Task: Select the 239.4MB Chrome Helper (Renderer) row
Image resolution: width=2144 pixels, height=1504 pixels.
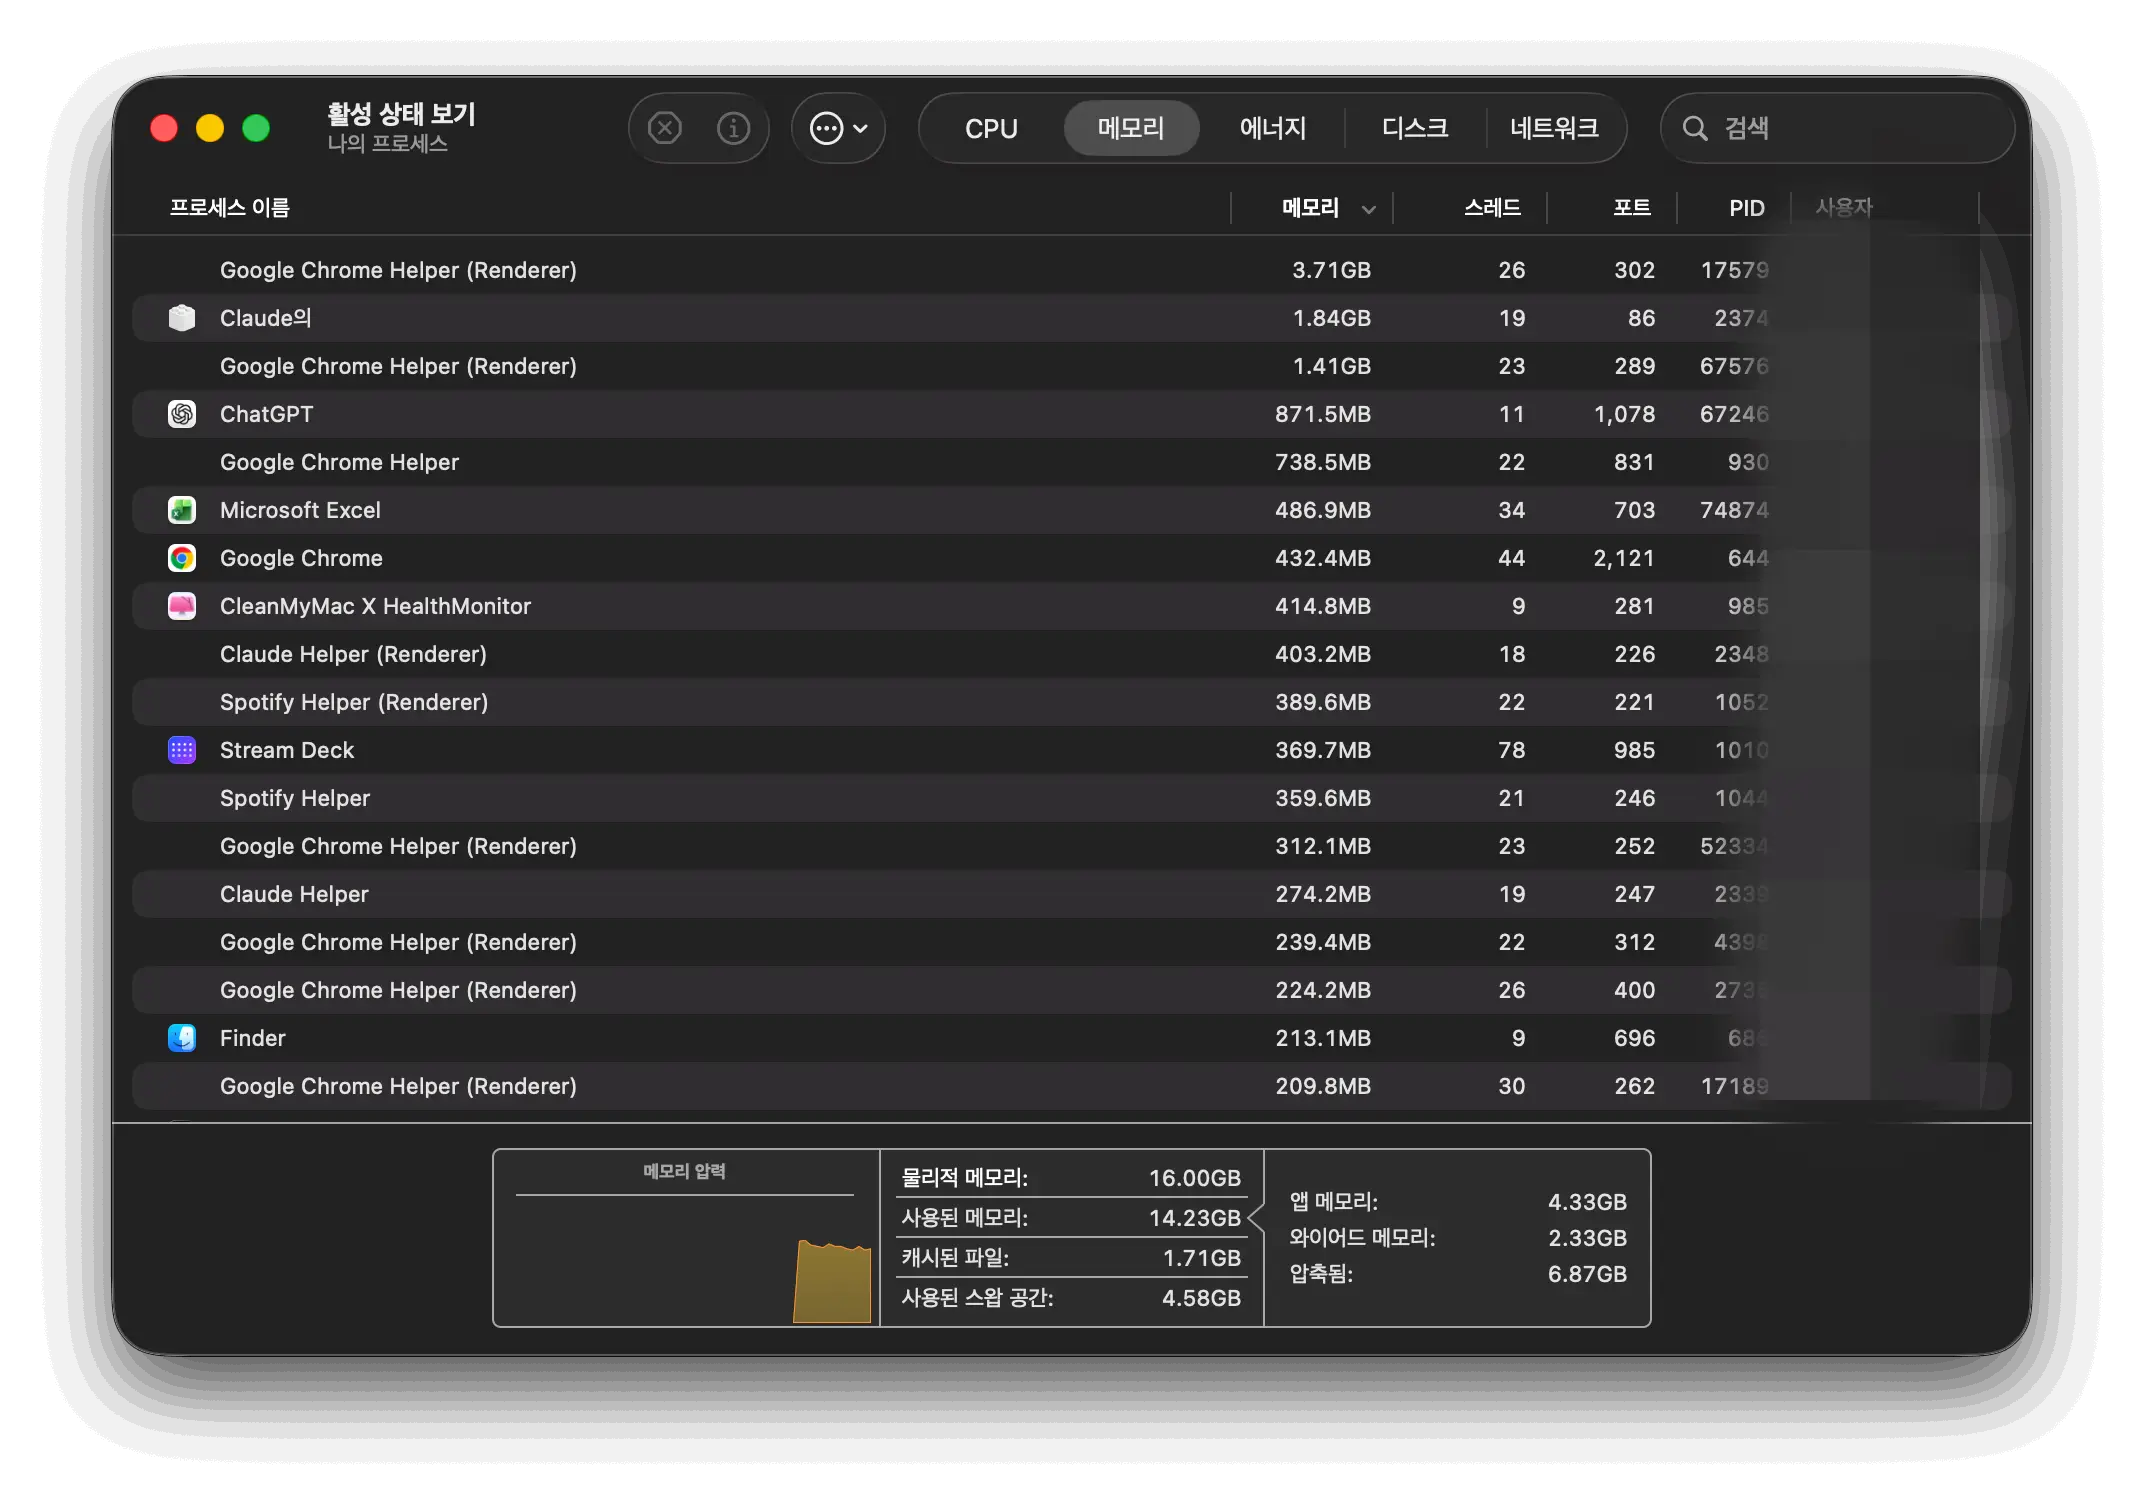Action: click(1071, 942)
